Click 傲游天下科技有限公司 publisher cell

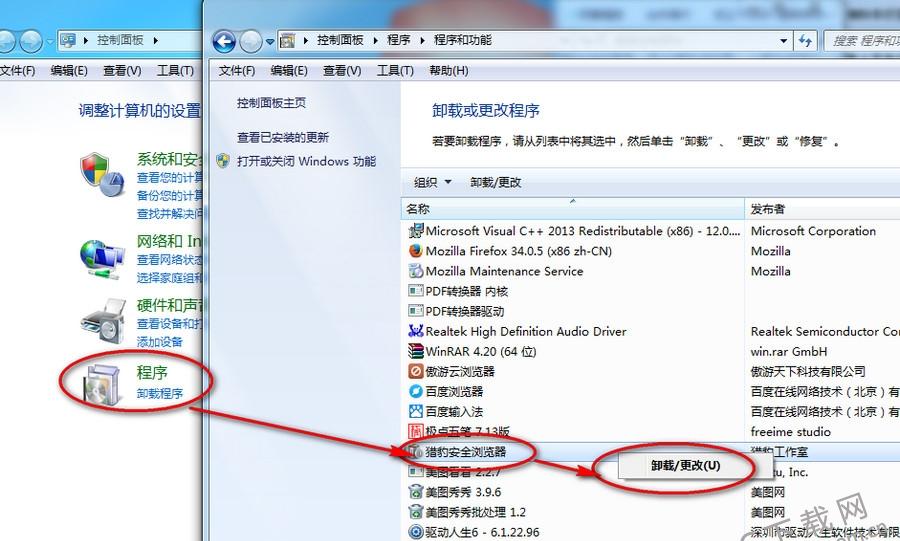(x=808, y=371)
